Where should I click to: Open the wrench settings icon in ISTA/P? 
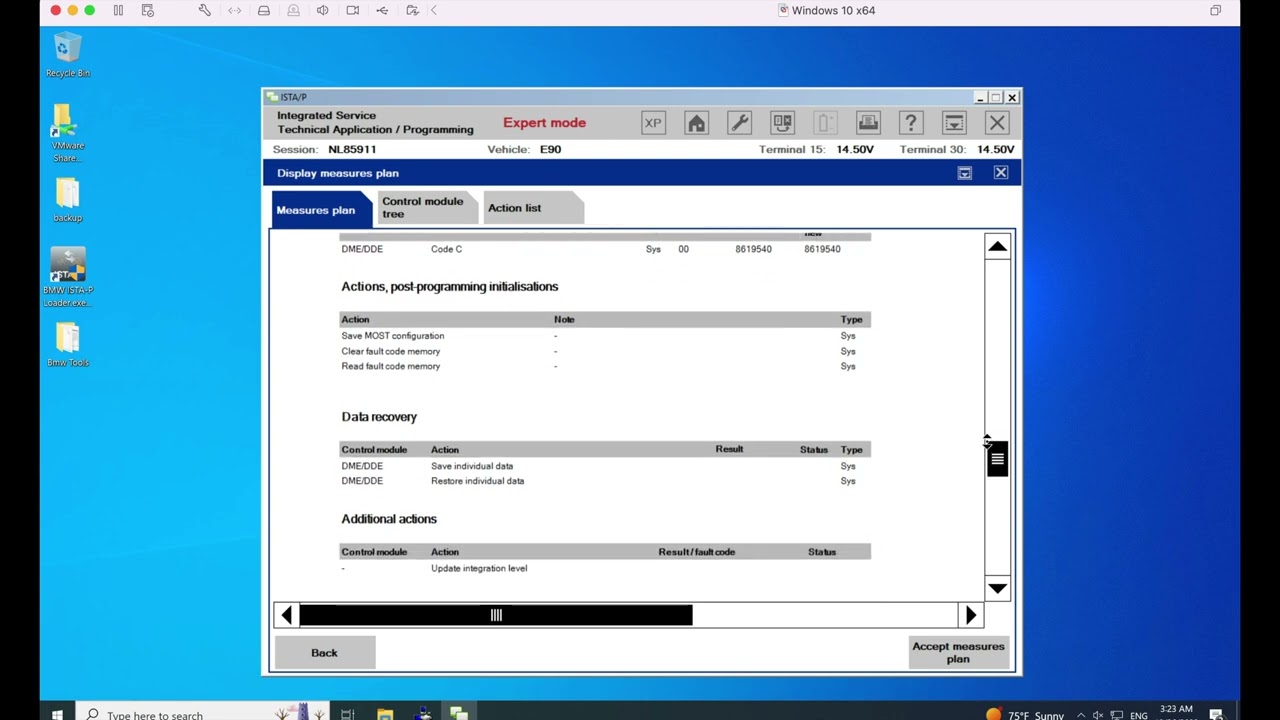(x=739, y=123)
